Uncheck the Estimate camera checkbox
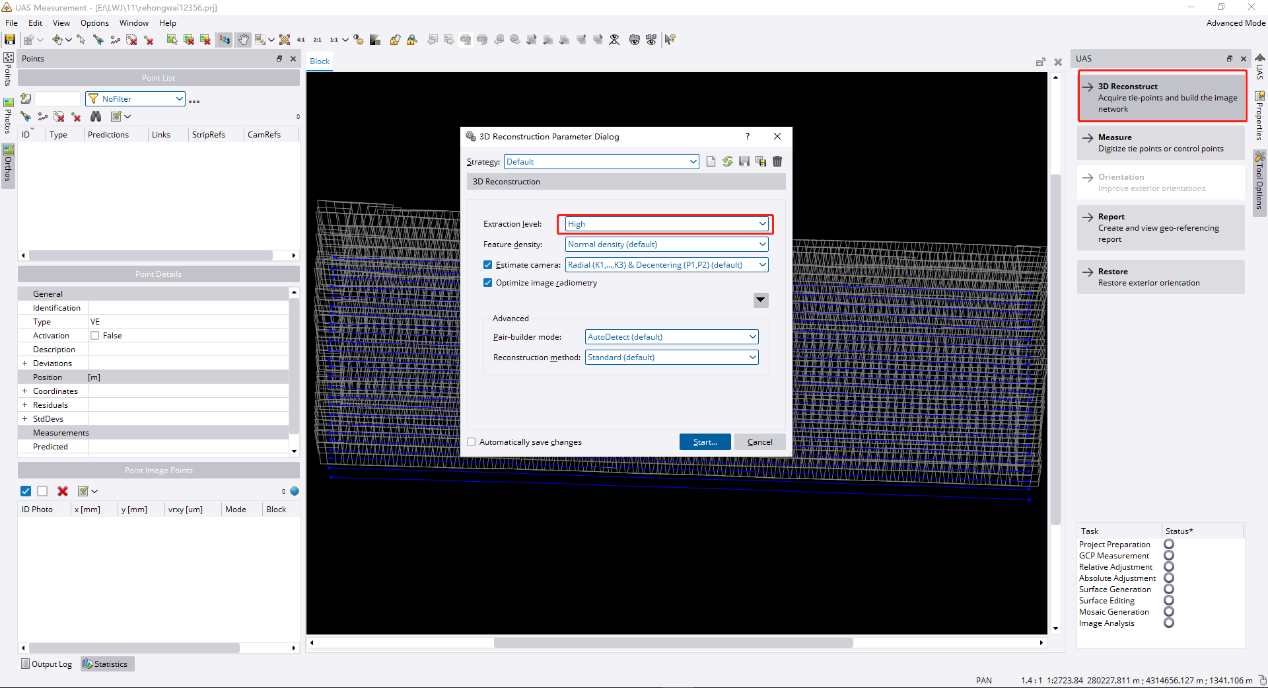The height and width of the screenshot is (688, 1268). point(488,265)
